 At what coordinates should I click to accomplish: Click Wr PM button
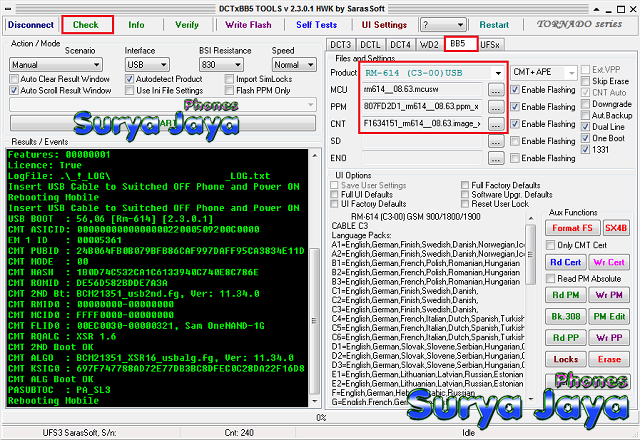pyautogui.click(x=609, y=295)
